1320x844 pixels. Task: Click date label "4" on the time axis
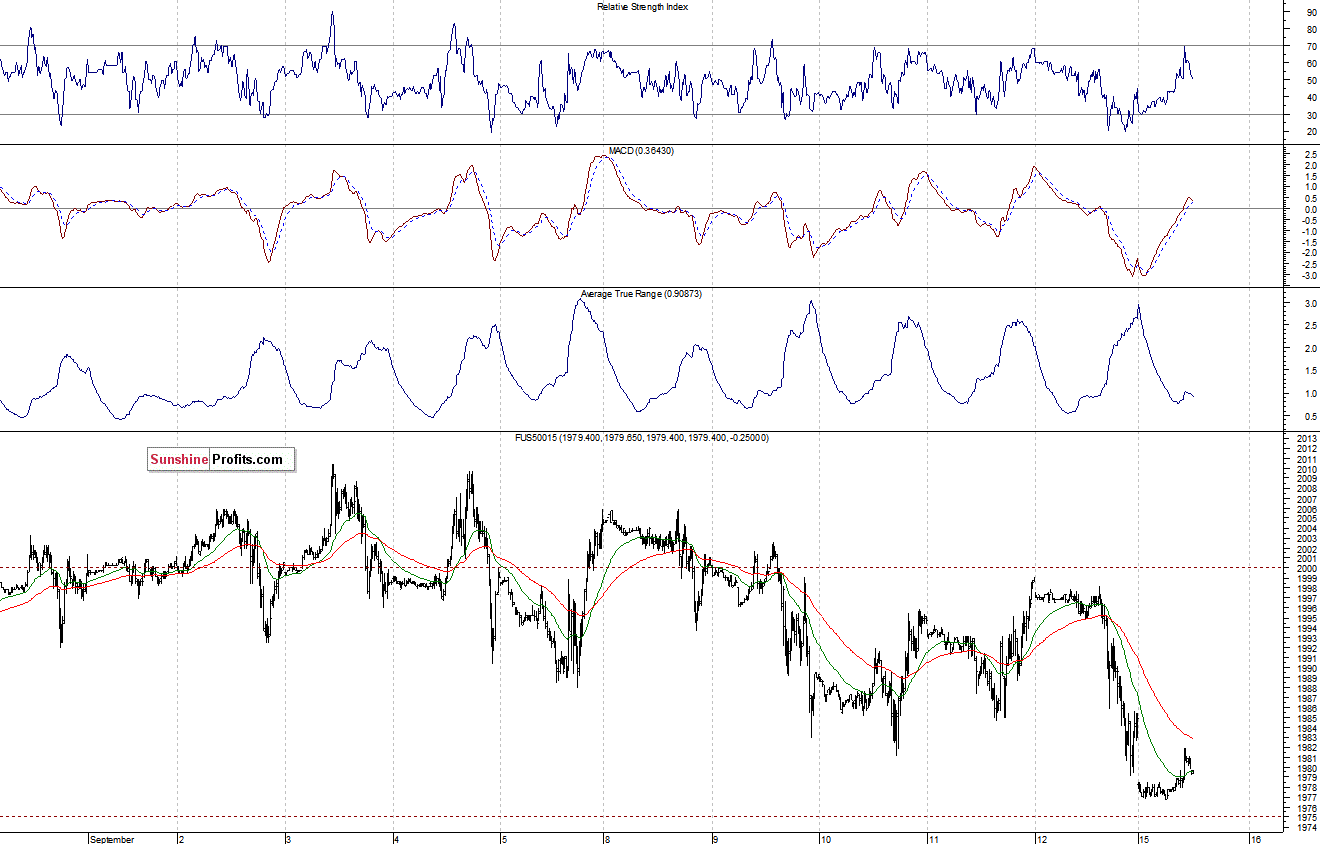(x=396, y=839)
